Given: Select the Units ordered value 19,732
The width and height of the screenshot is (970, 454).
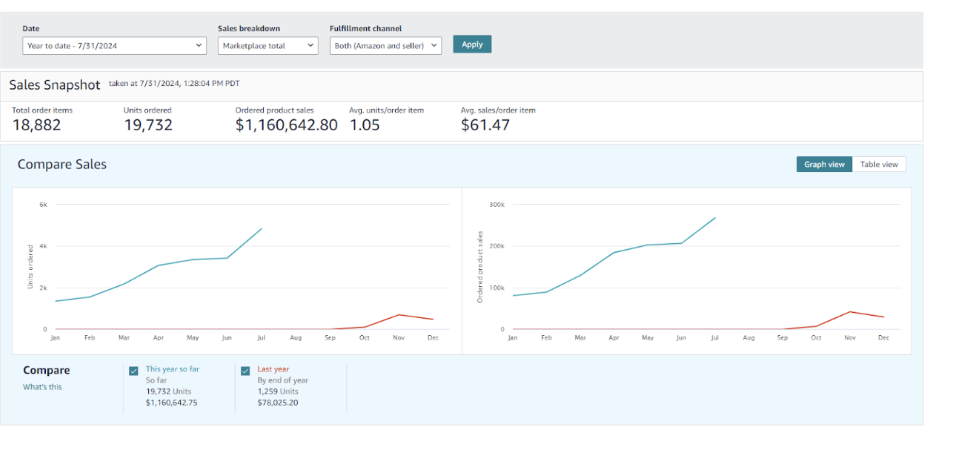Looking at the screenshot, I should 148,125.
